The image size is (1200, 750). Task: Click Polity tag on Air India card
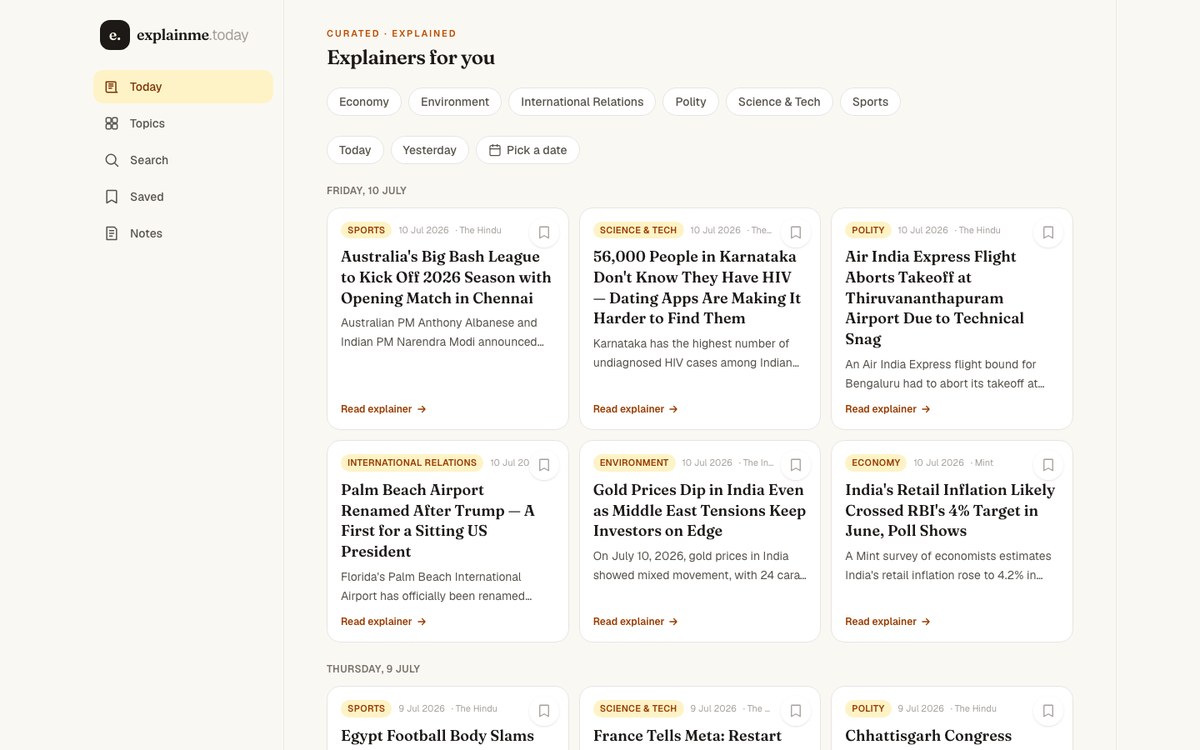pyautogui.click(x=868, y=230)
